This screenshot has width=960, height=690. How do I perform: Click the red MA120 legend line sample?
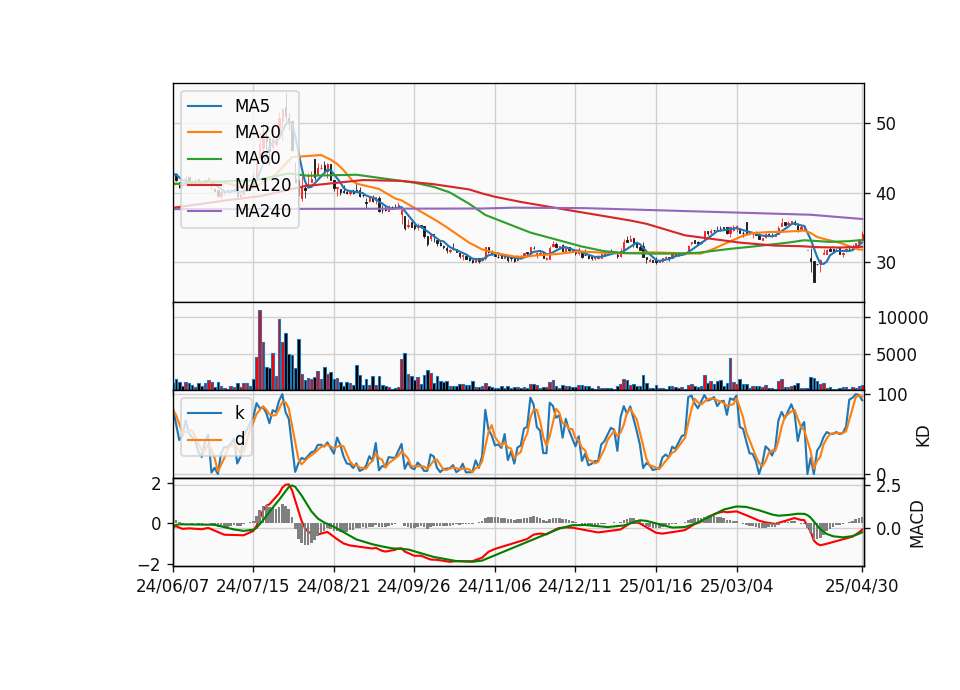(204, 185)
